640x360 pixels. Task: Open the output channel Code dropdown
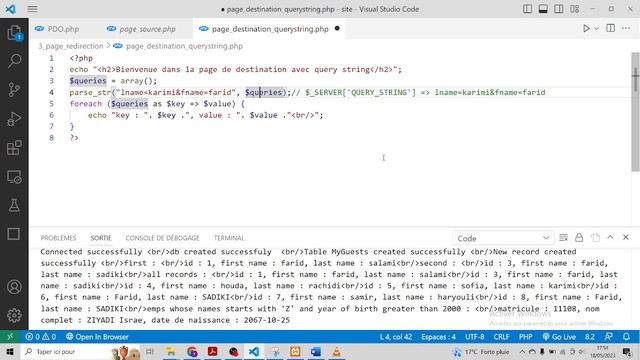503,238
